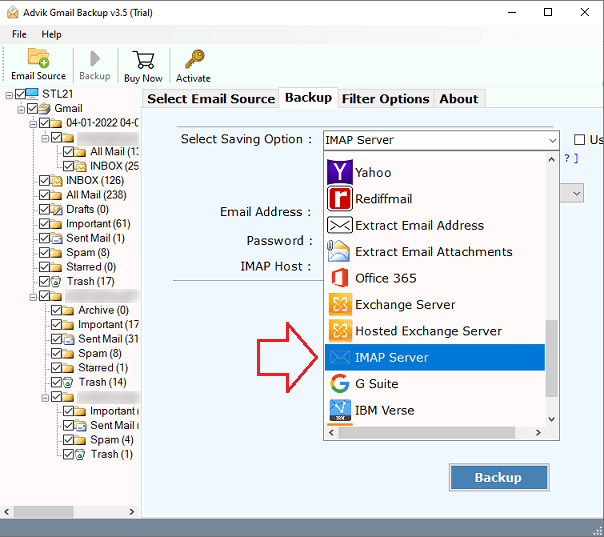Toggle the Spam (4) checkbox

tap(68, 440)
